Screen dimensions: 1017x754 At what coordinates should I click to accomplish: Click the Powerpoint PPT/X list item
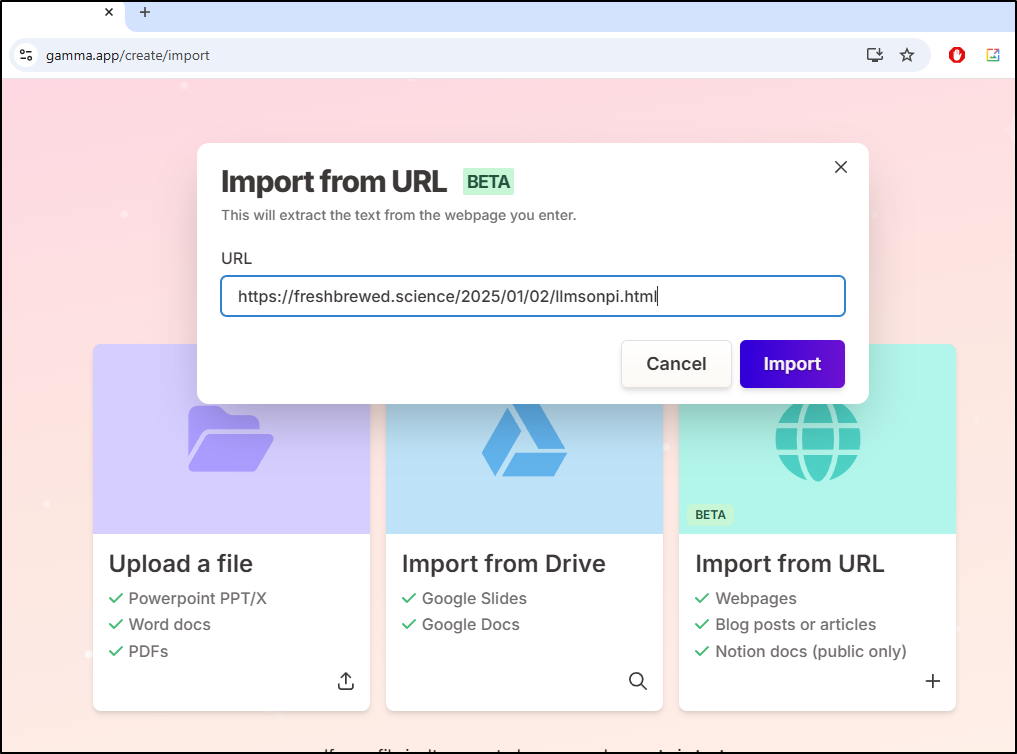[197, 598]
